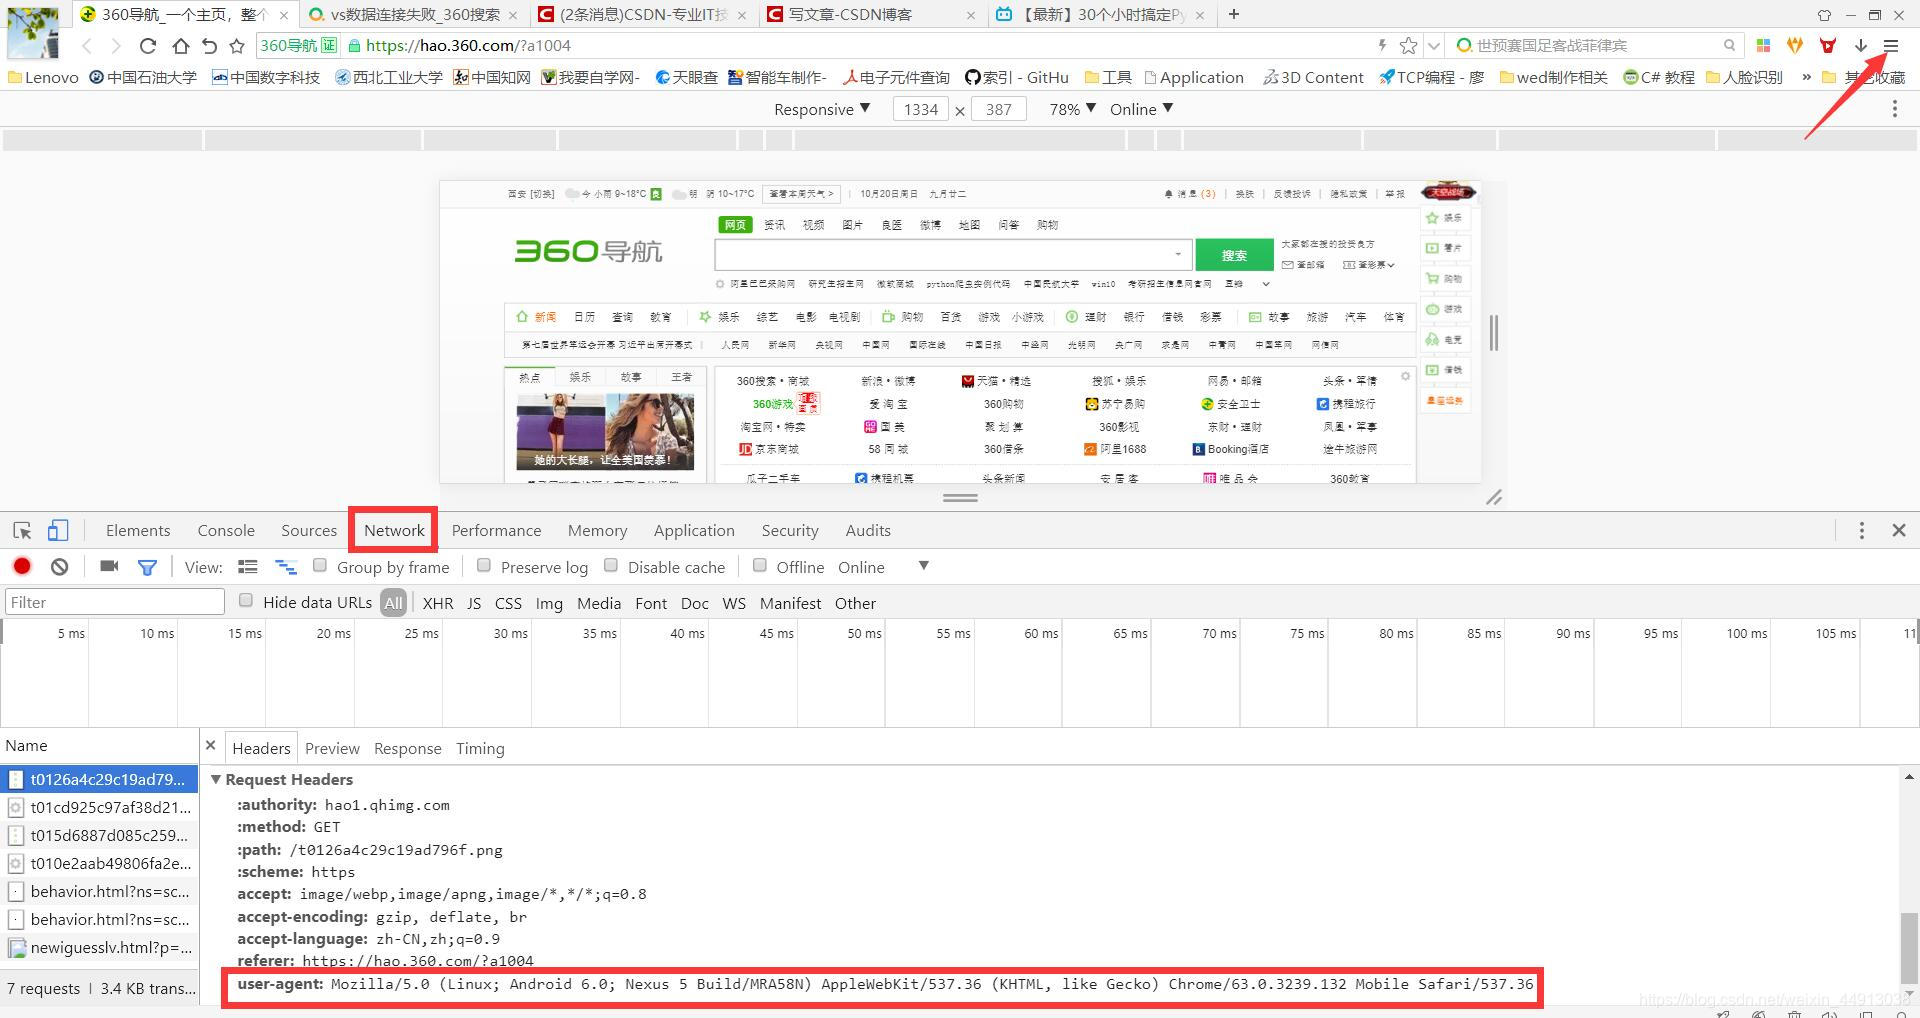Toggle Offline checkbox
The image size is (1920, 1018).
point(760,565)
